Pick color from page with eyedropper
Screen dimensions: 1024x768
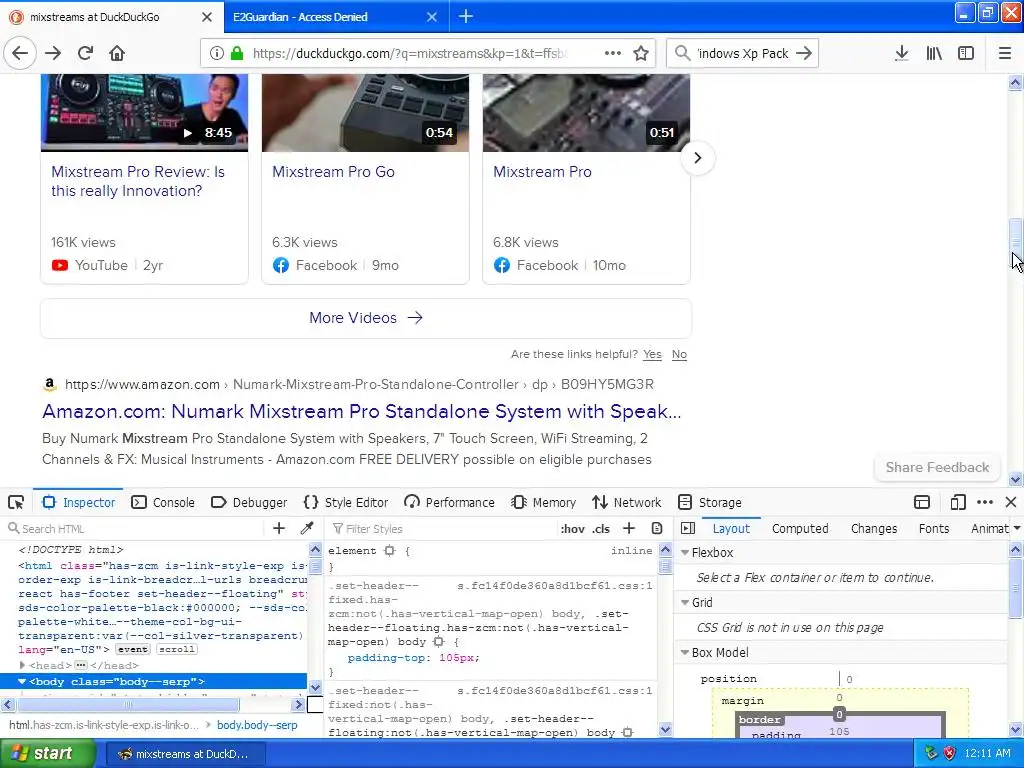point(306,528)
